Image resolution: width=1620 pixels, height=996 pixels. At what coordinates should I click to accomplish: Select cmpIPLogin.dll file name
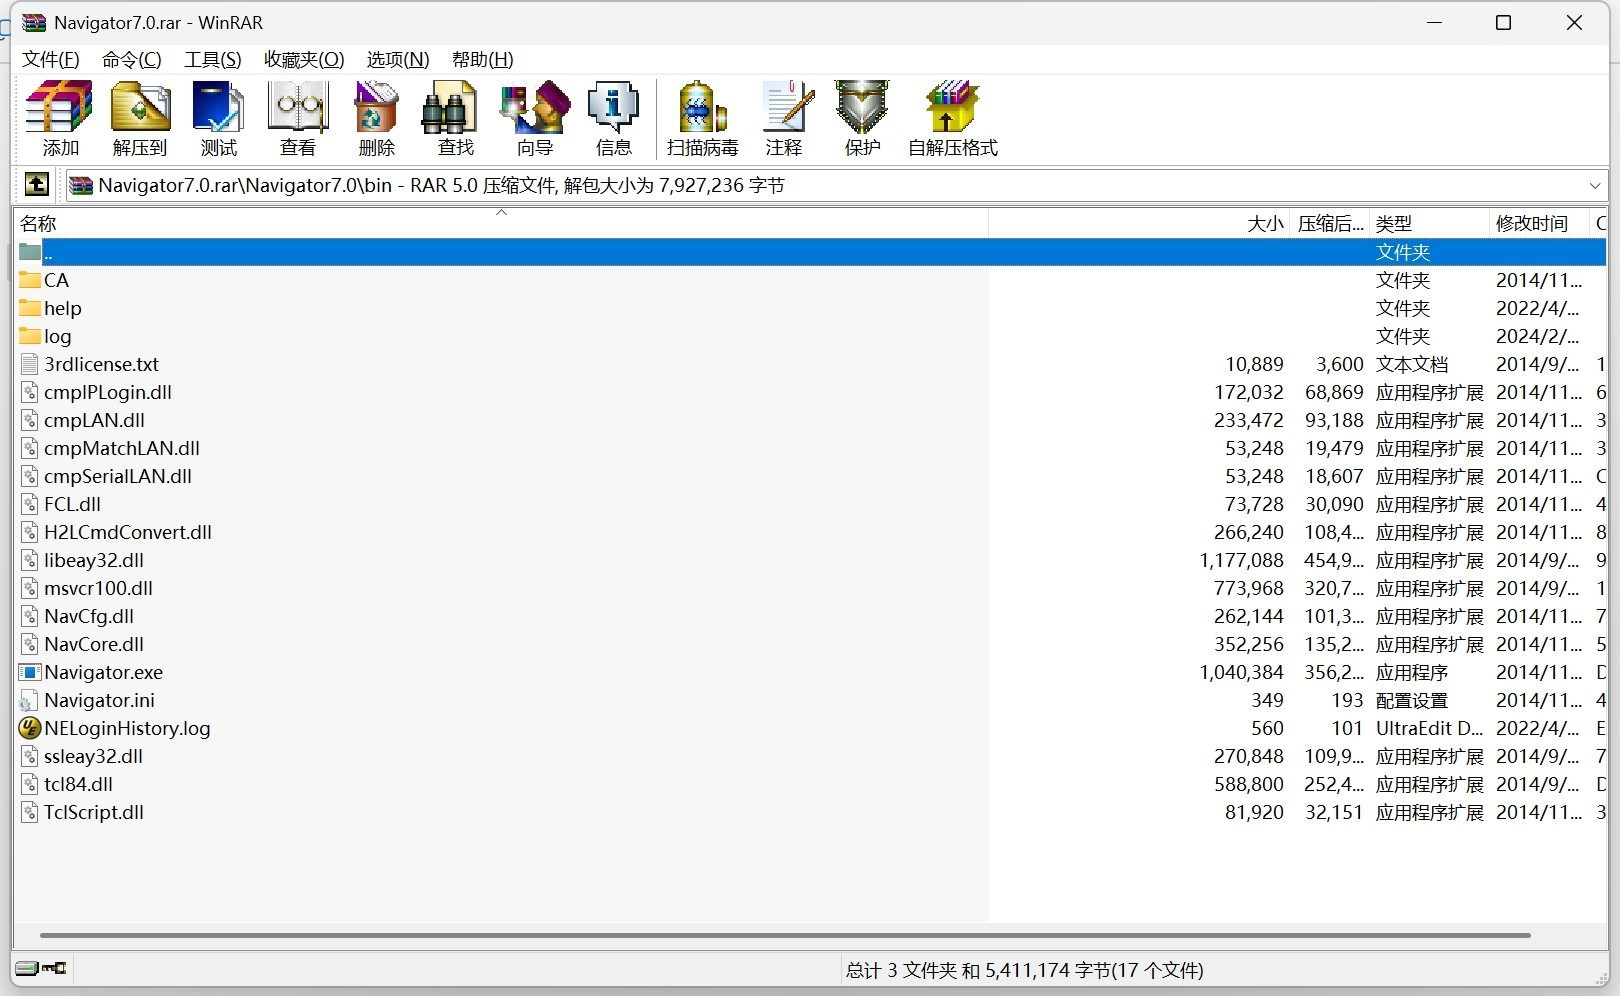pyautogui.click(x=108, y=392)
